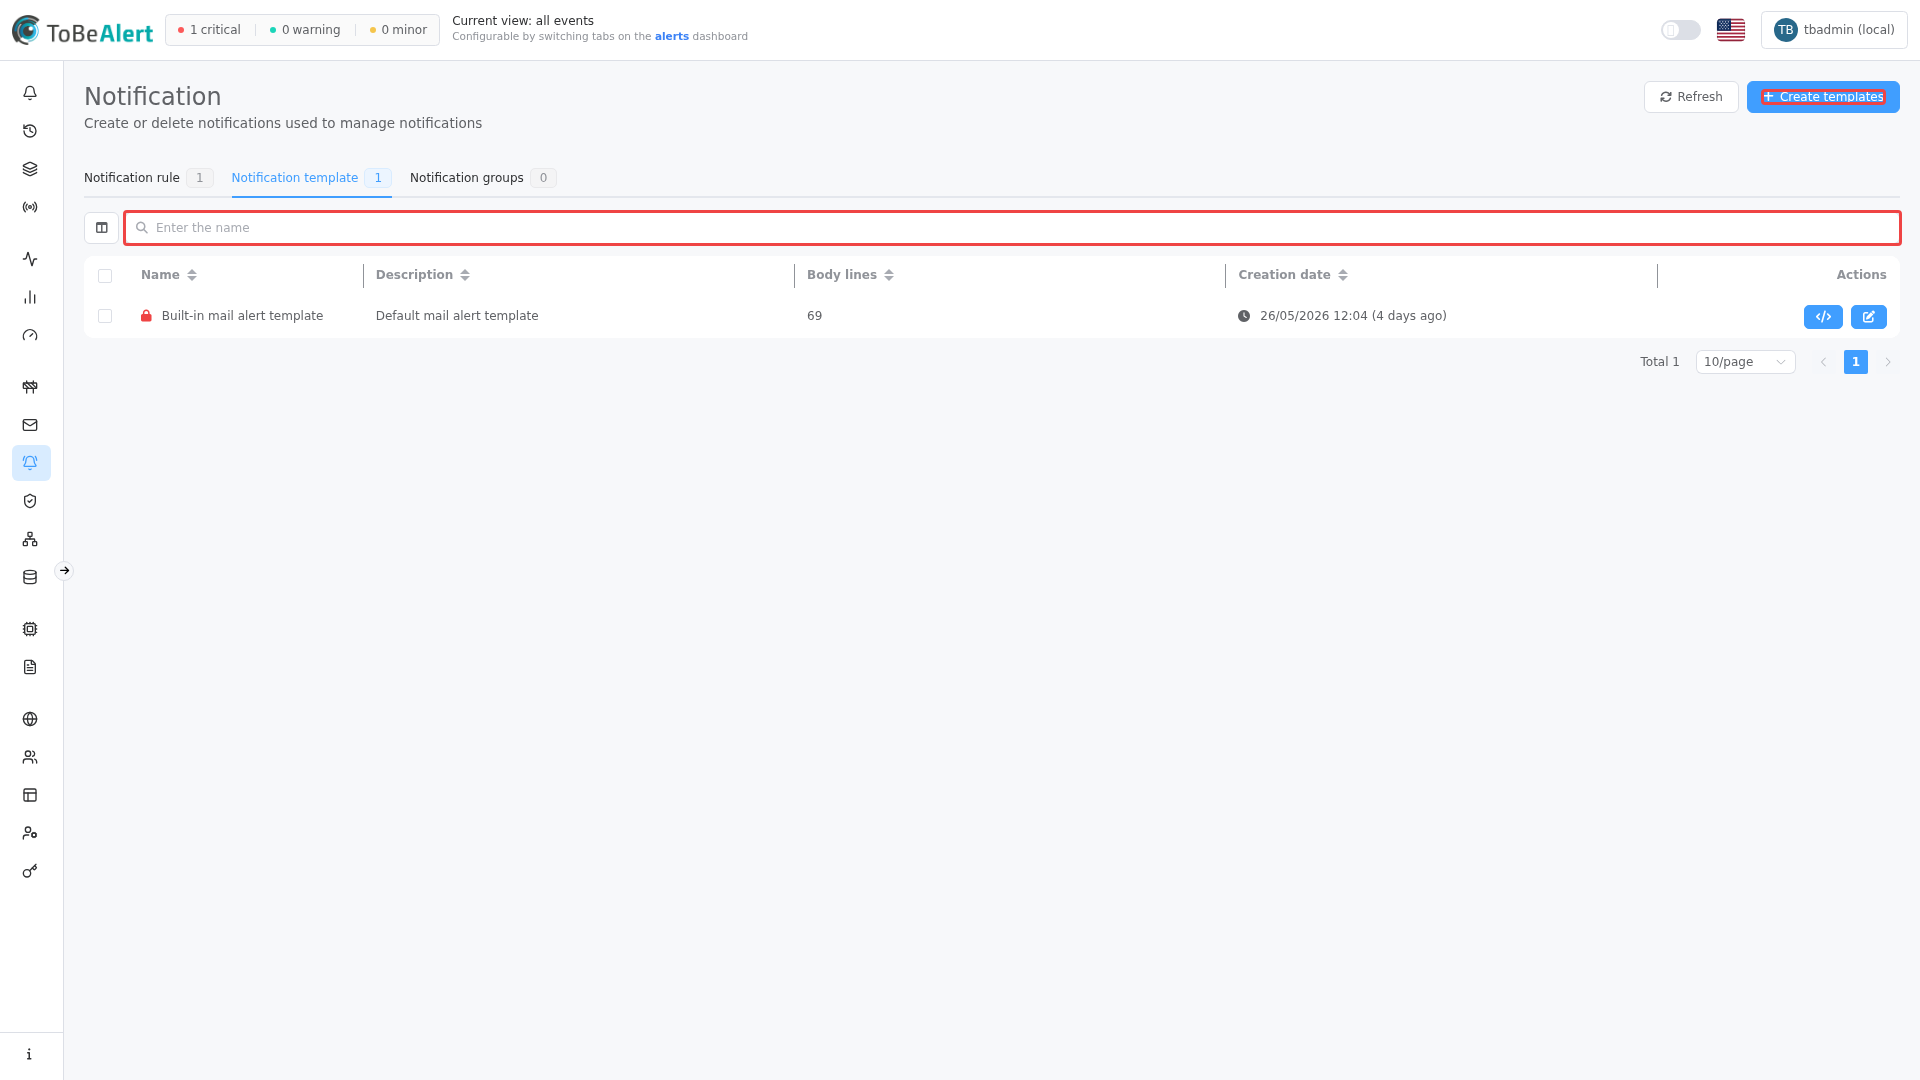Image resolution: width=1920 pixels, height=1080 pixels.
Task: Open the US flag language selector
Action: [1730, 30]
